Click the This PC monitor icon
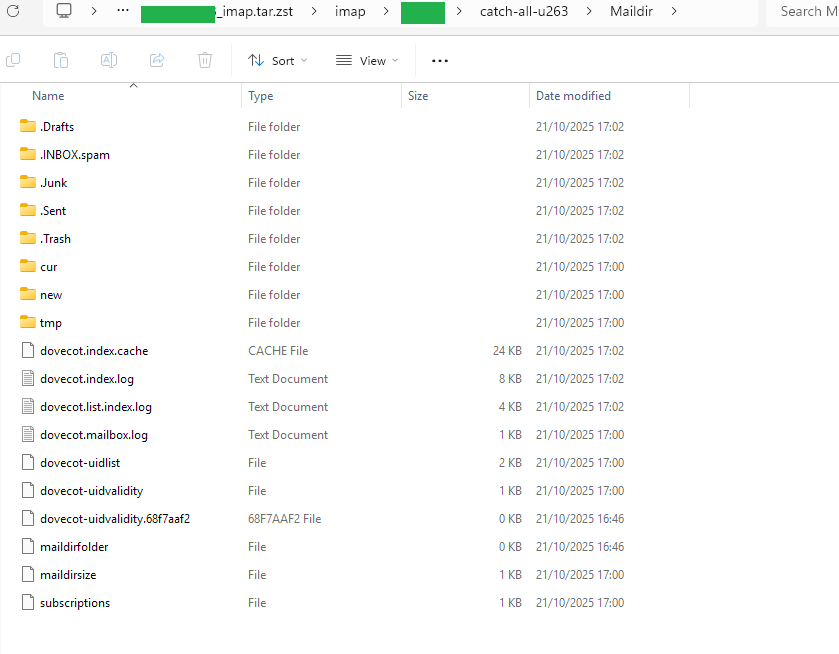 (x=64, y=11)
